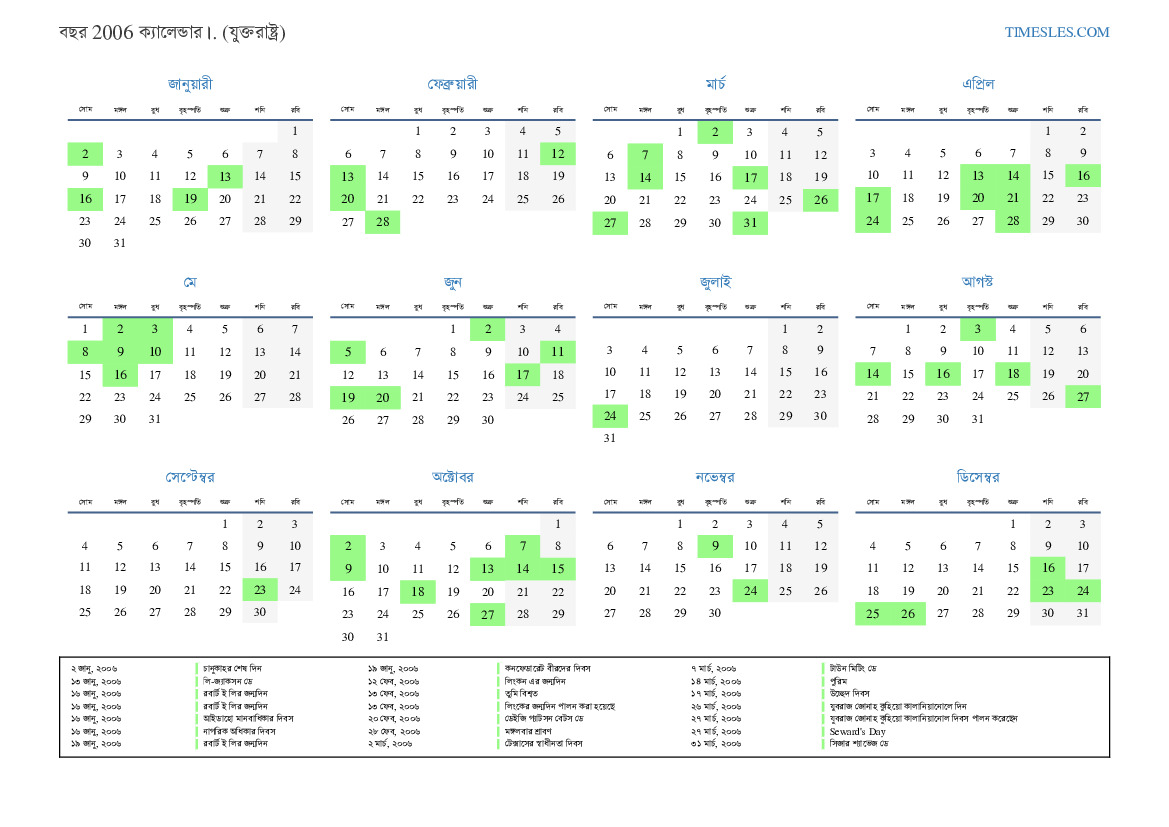
Task: Click highlighted date 16 in May
Action: point(120,375)
